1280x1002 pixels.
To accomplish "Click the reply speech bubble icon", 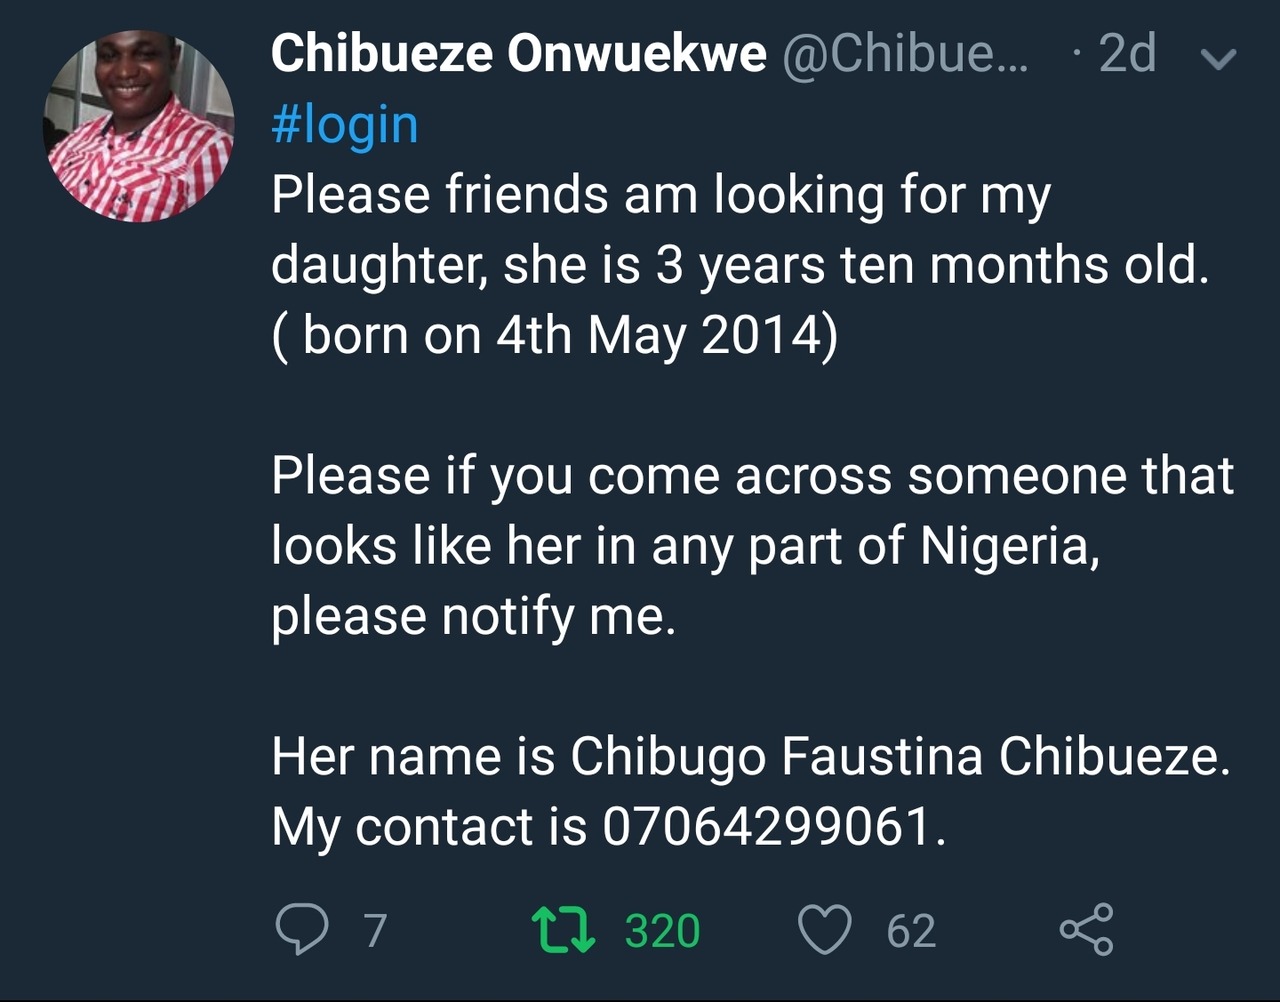I will pos(301,929).
